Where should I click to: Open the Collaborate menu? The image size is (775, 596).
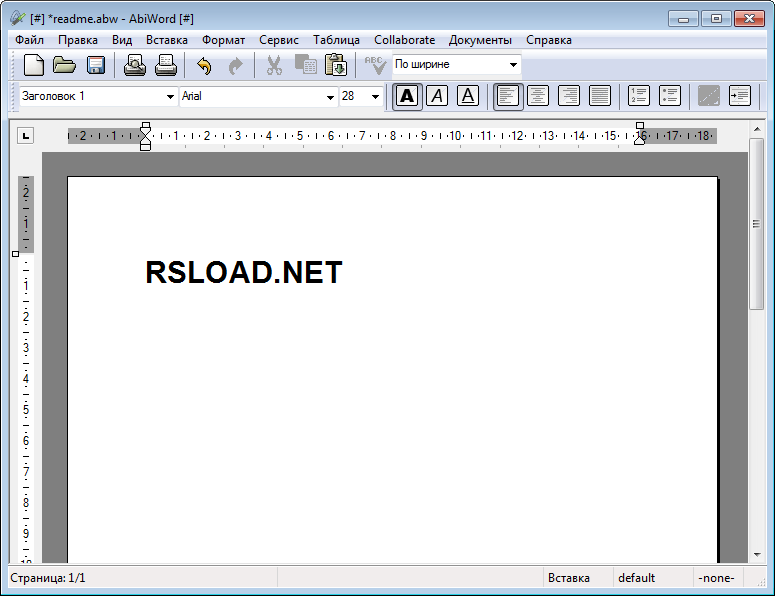[x=404, y=40]
